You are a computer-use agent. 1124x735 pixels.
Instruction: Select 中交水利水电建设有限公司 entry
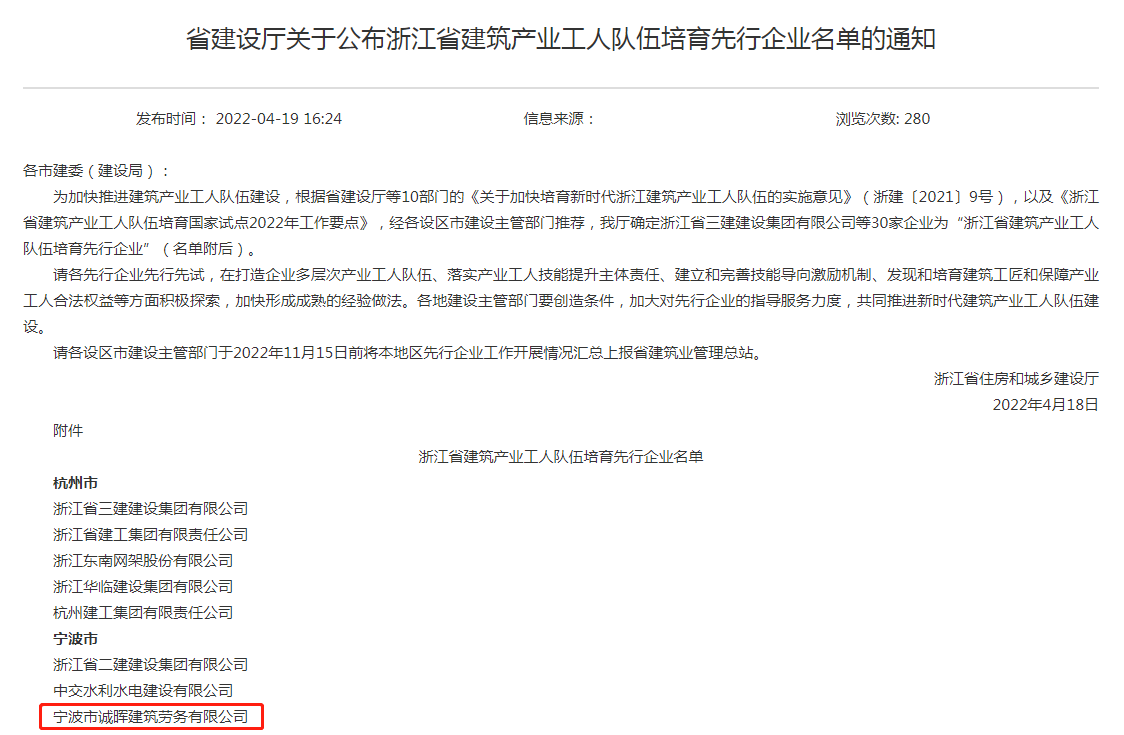[143, 691]
